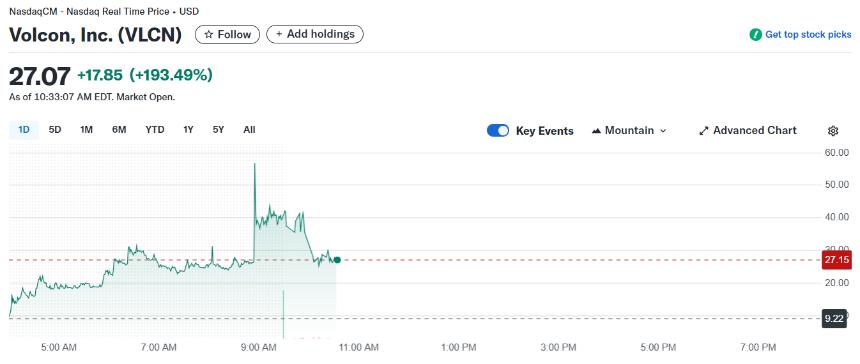
Task: Click the Volcon, Inc. (VLCN) title
Action: (95, 35)
